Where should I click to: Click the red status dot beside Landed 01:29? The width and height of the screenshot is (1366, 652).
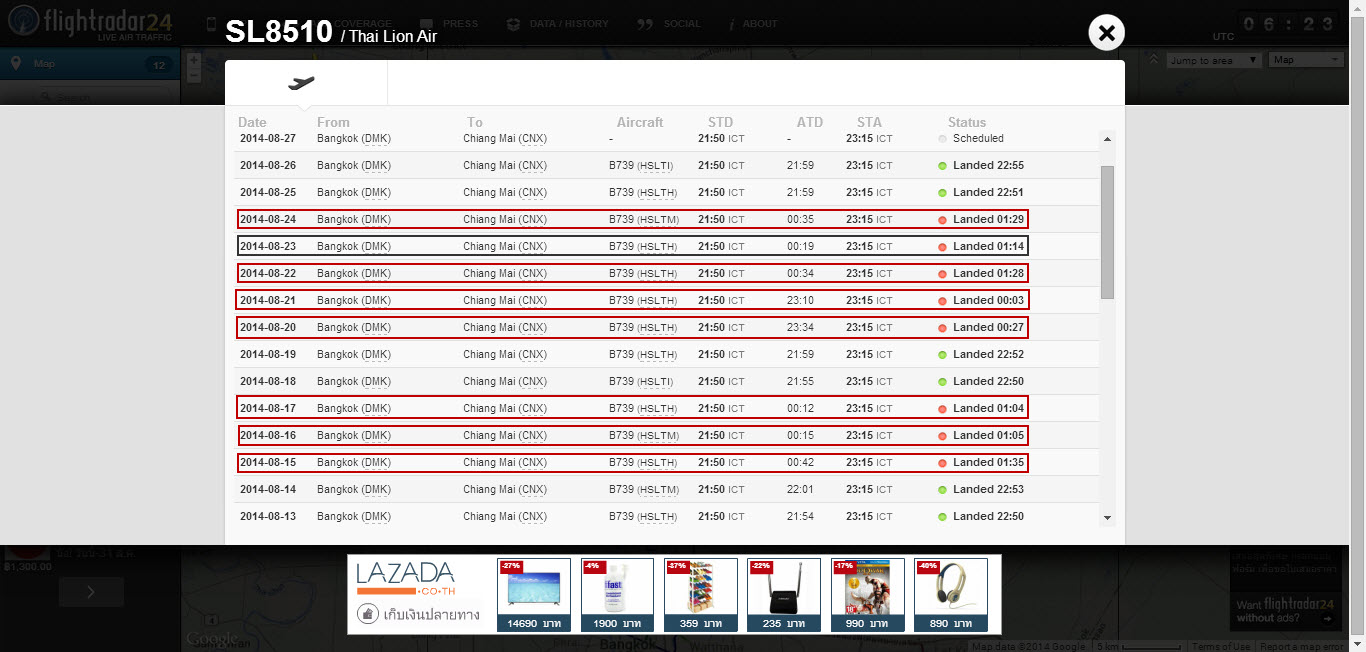click(x=942, y=220)
